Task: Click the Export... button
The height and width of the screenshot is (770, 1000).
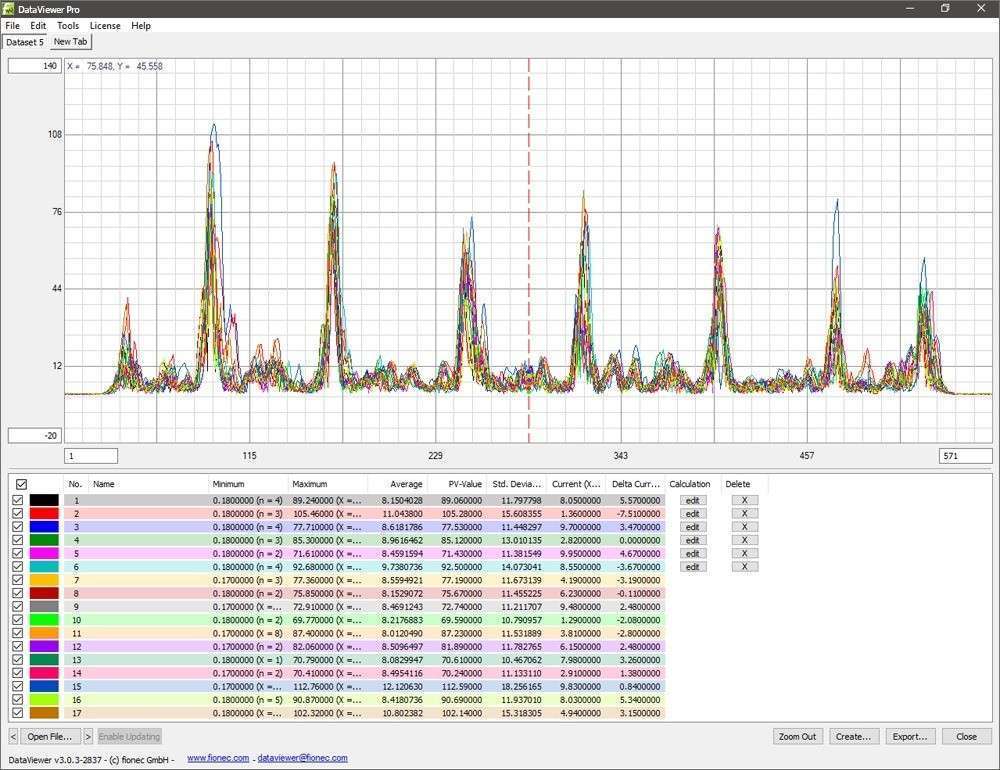Action: 910,736
